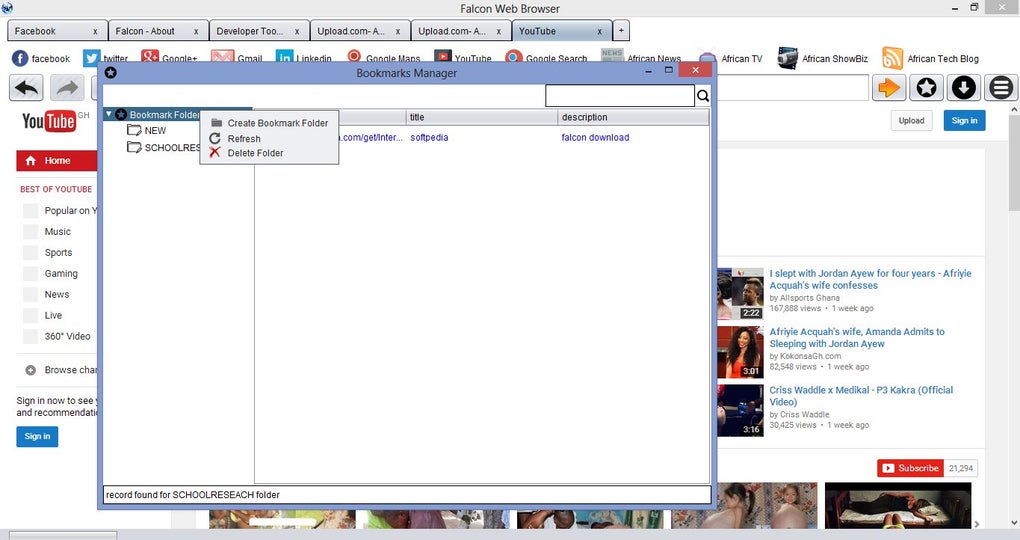Open the African TV shortcut
Screen dimensions: 1020x540
coord(730,59)
